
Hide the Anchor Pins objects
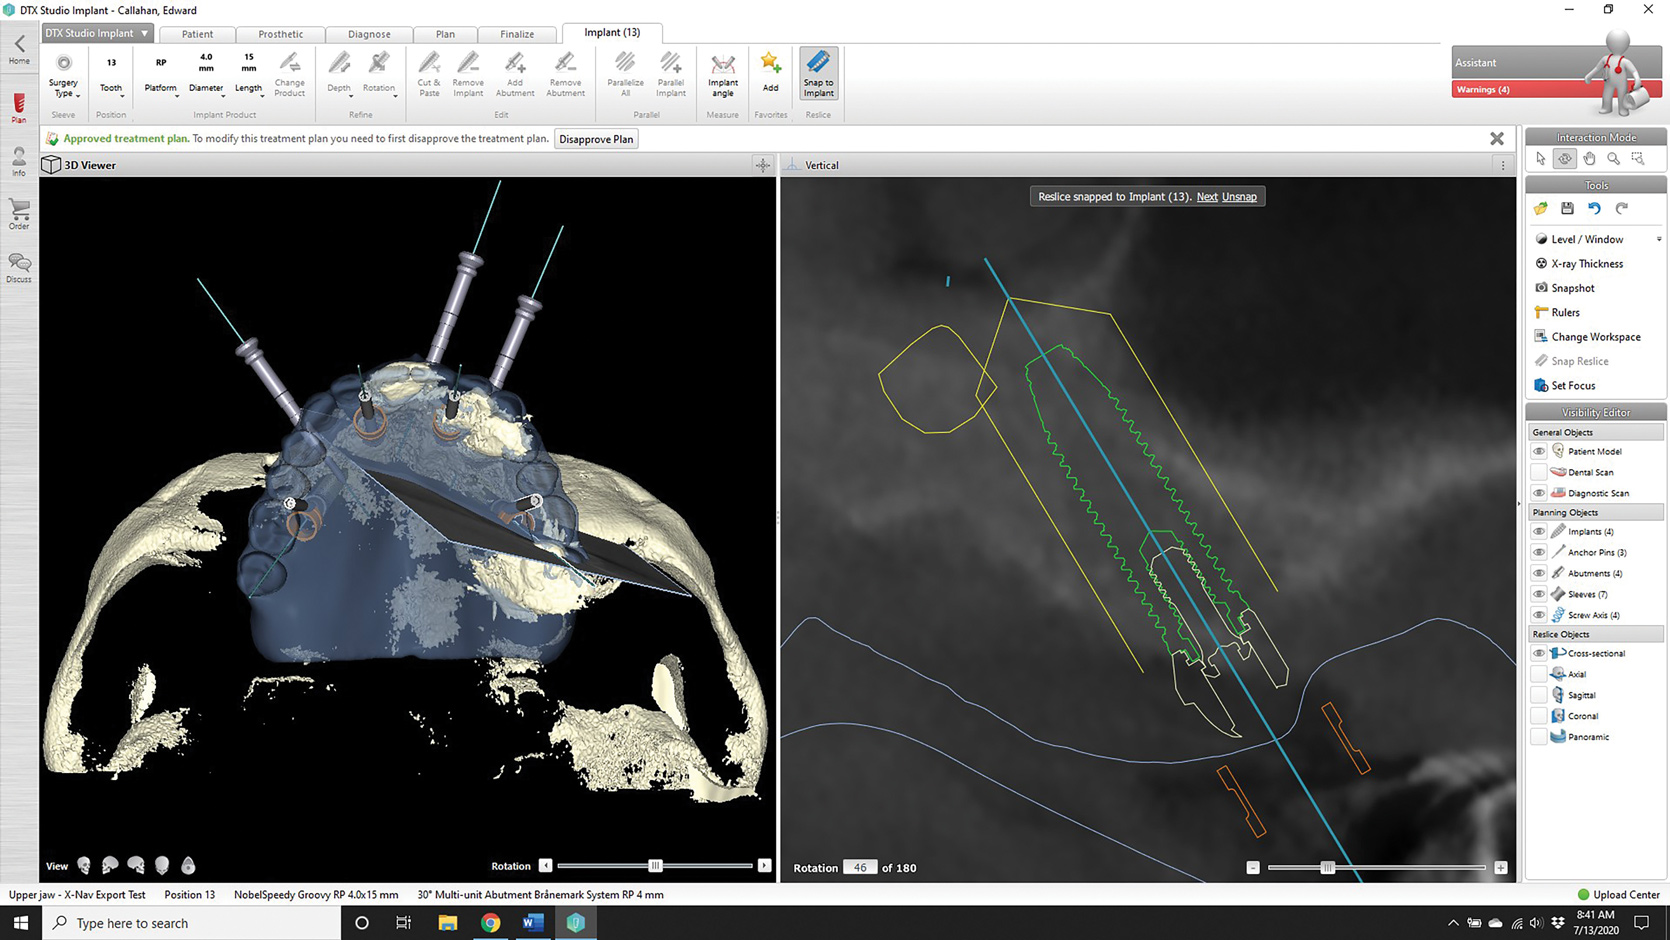click(1539, 552)
